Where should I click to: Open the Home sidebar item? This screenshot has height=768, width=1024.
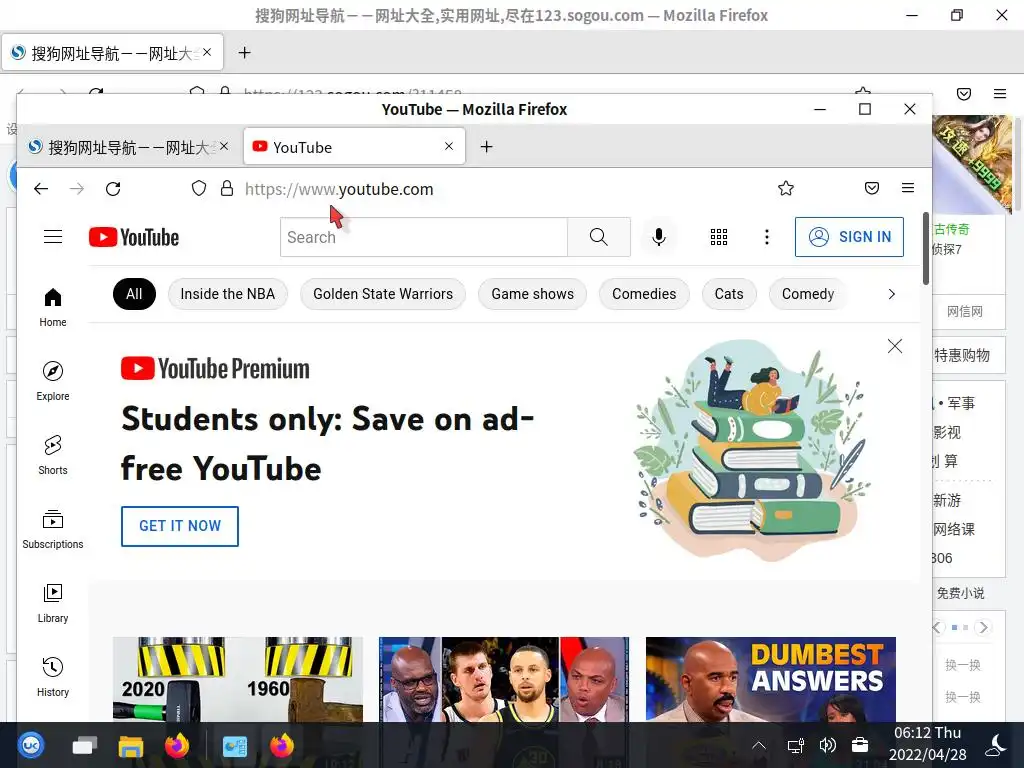[x=53, y=308]
